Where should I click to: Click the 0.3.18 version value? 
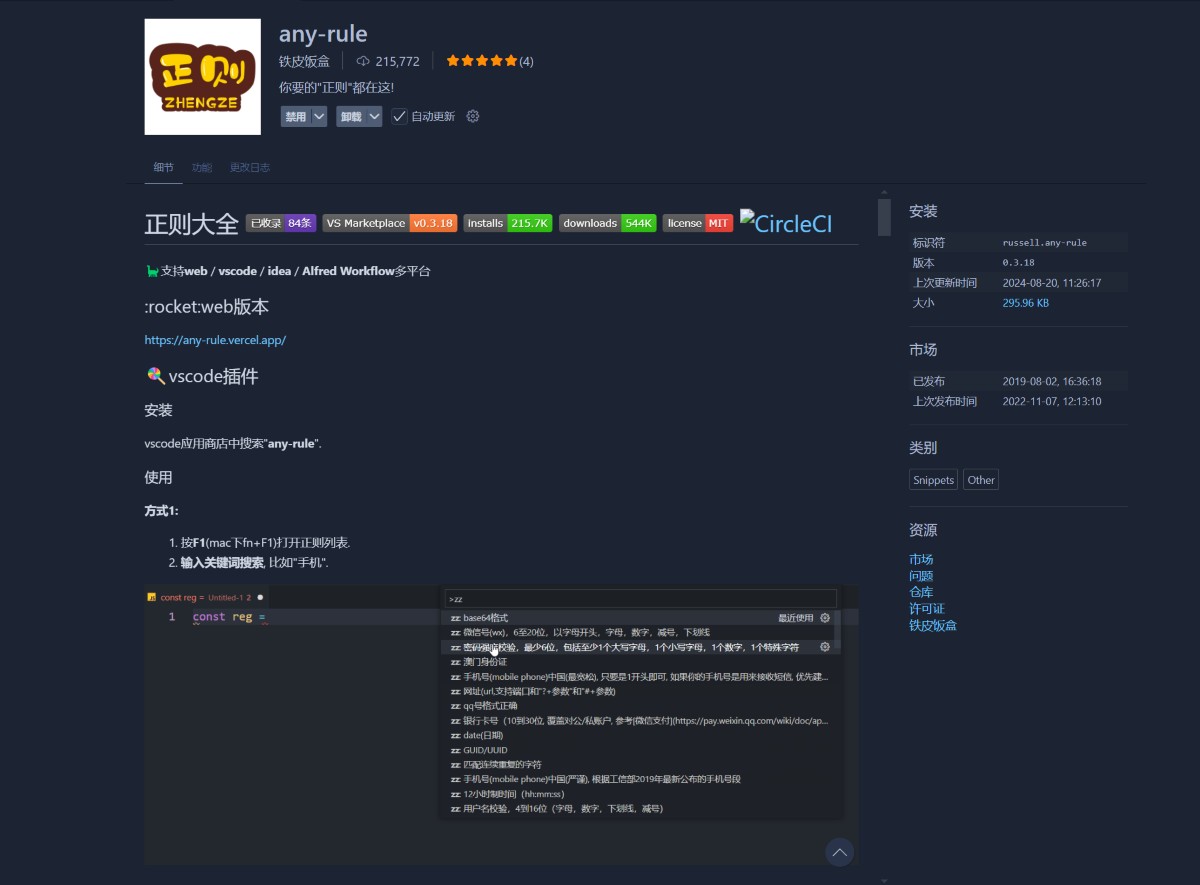pos(1020,263)
